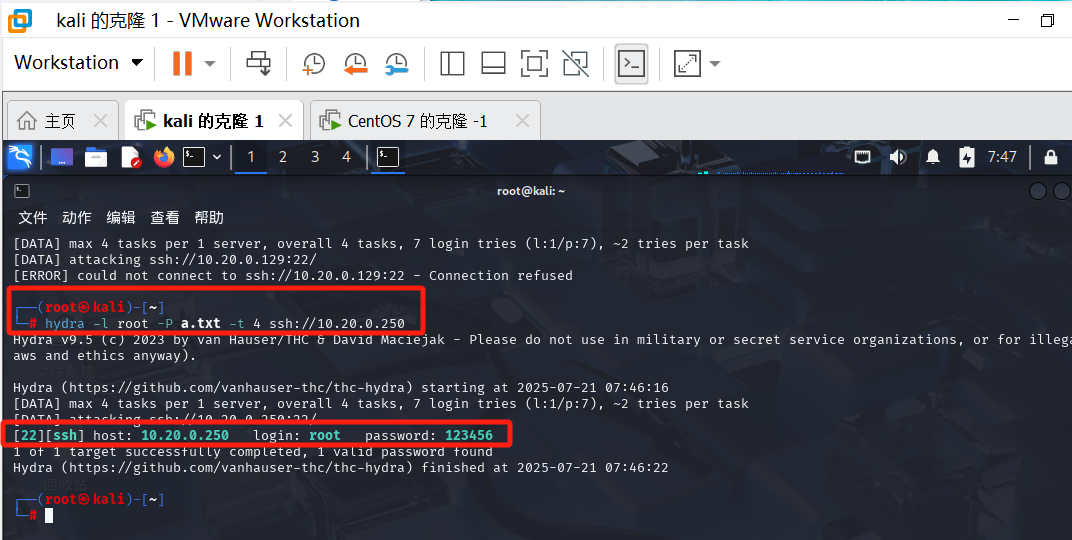Click the terminal cursor at last prompt
The image size is (1072, 540).
(49, 515)
